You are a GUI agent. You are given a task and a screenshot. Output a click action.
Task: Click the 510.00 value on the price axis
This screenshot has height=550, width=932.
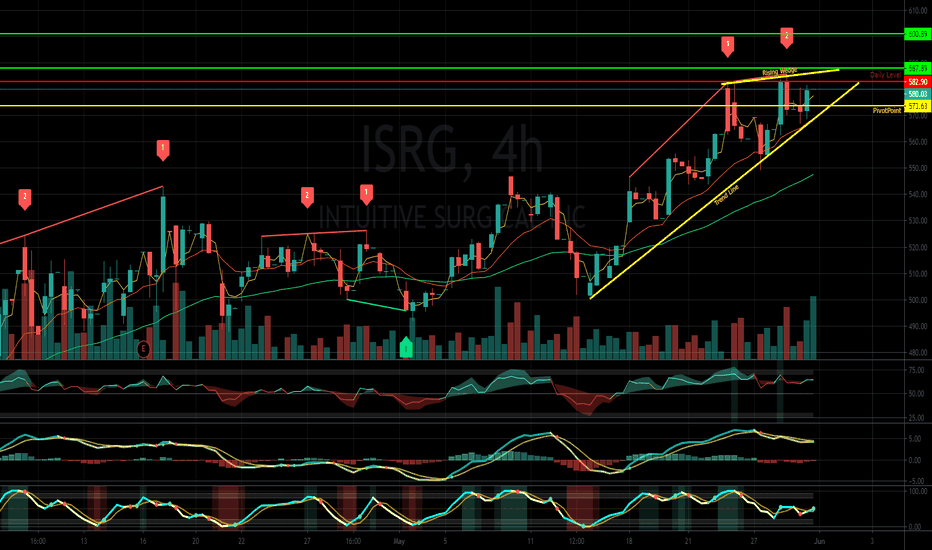tap(918, 274)
